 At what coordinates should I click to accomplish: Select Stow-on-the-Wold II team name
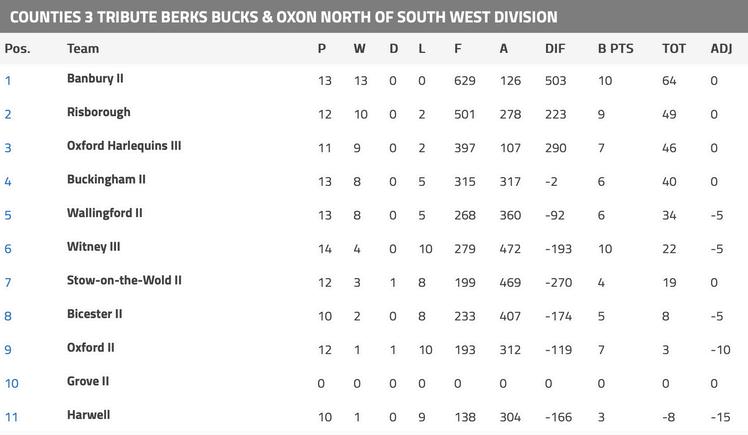[124, 280]
